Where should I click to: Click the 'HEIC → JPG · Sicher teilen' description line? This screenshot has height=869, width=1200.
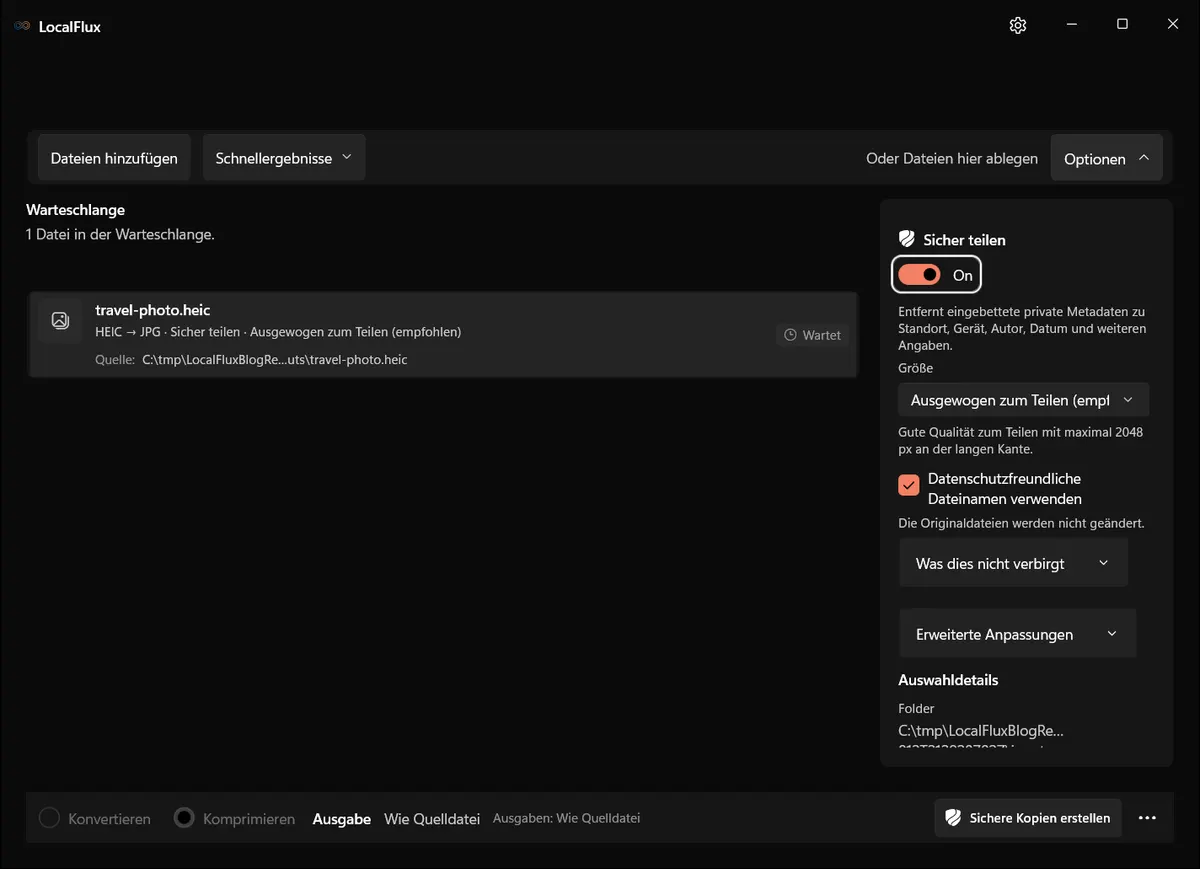pos(278,332)
